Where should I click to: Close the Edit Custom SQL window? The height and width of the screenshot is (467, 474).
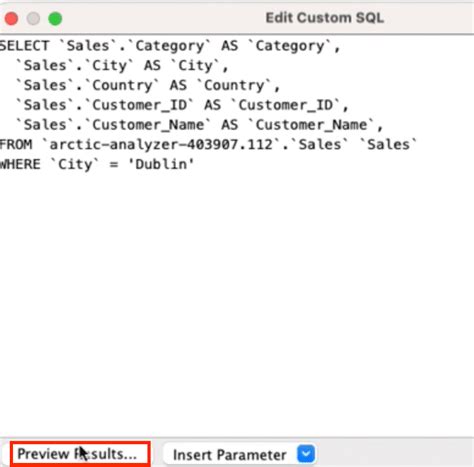[11, 19]
